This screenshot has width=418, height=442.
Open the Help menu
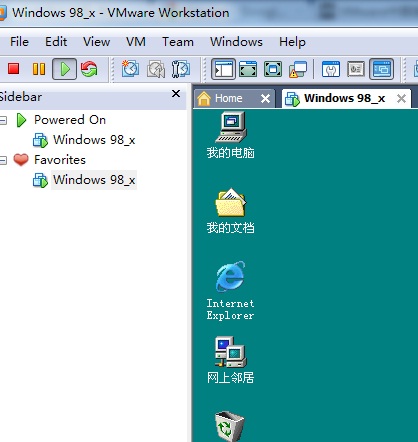pos(292,42)
